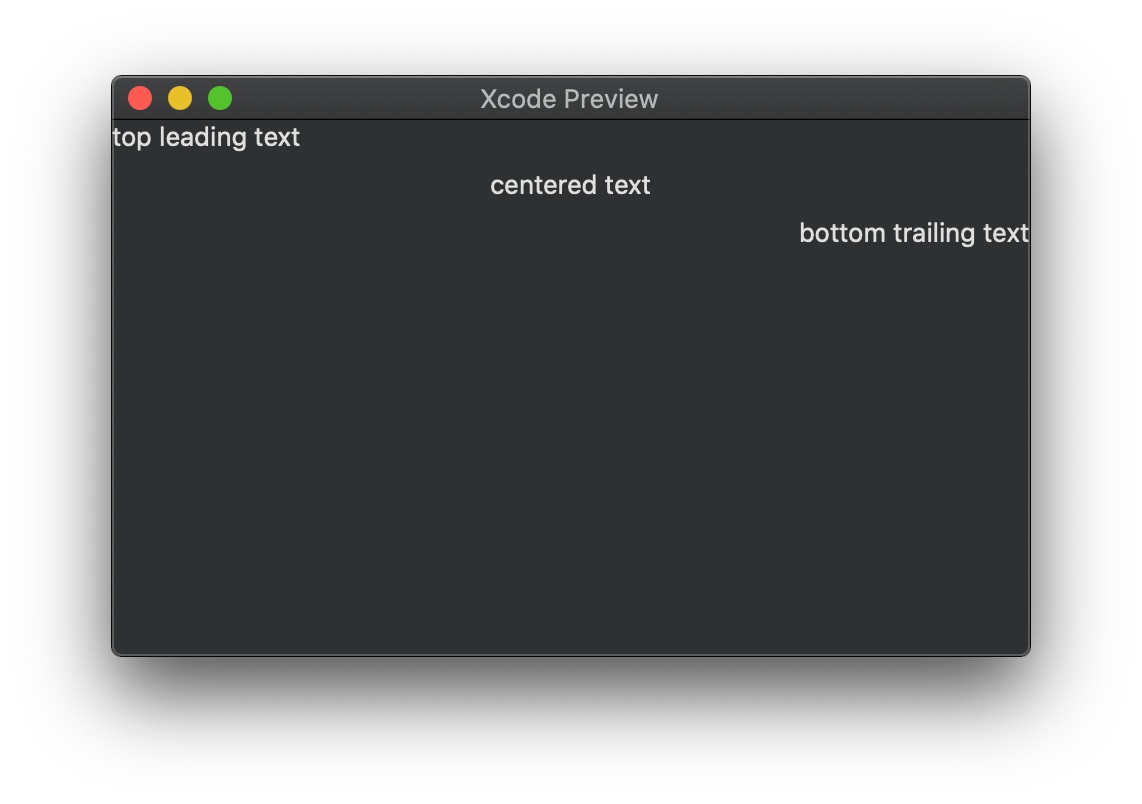Click the word 'text' in 'centered text'
1142x804 pixels.
pyautogui.click(x=628, y=185)
